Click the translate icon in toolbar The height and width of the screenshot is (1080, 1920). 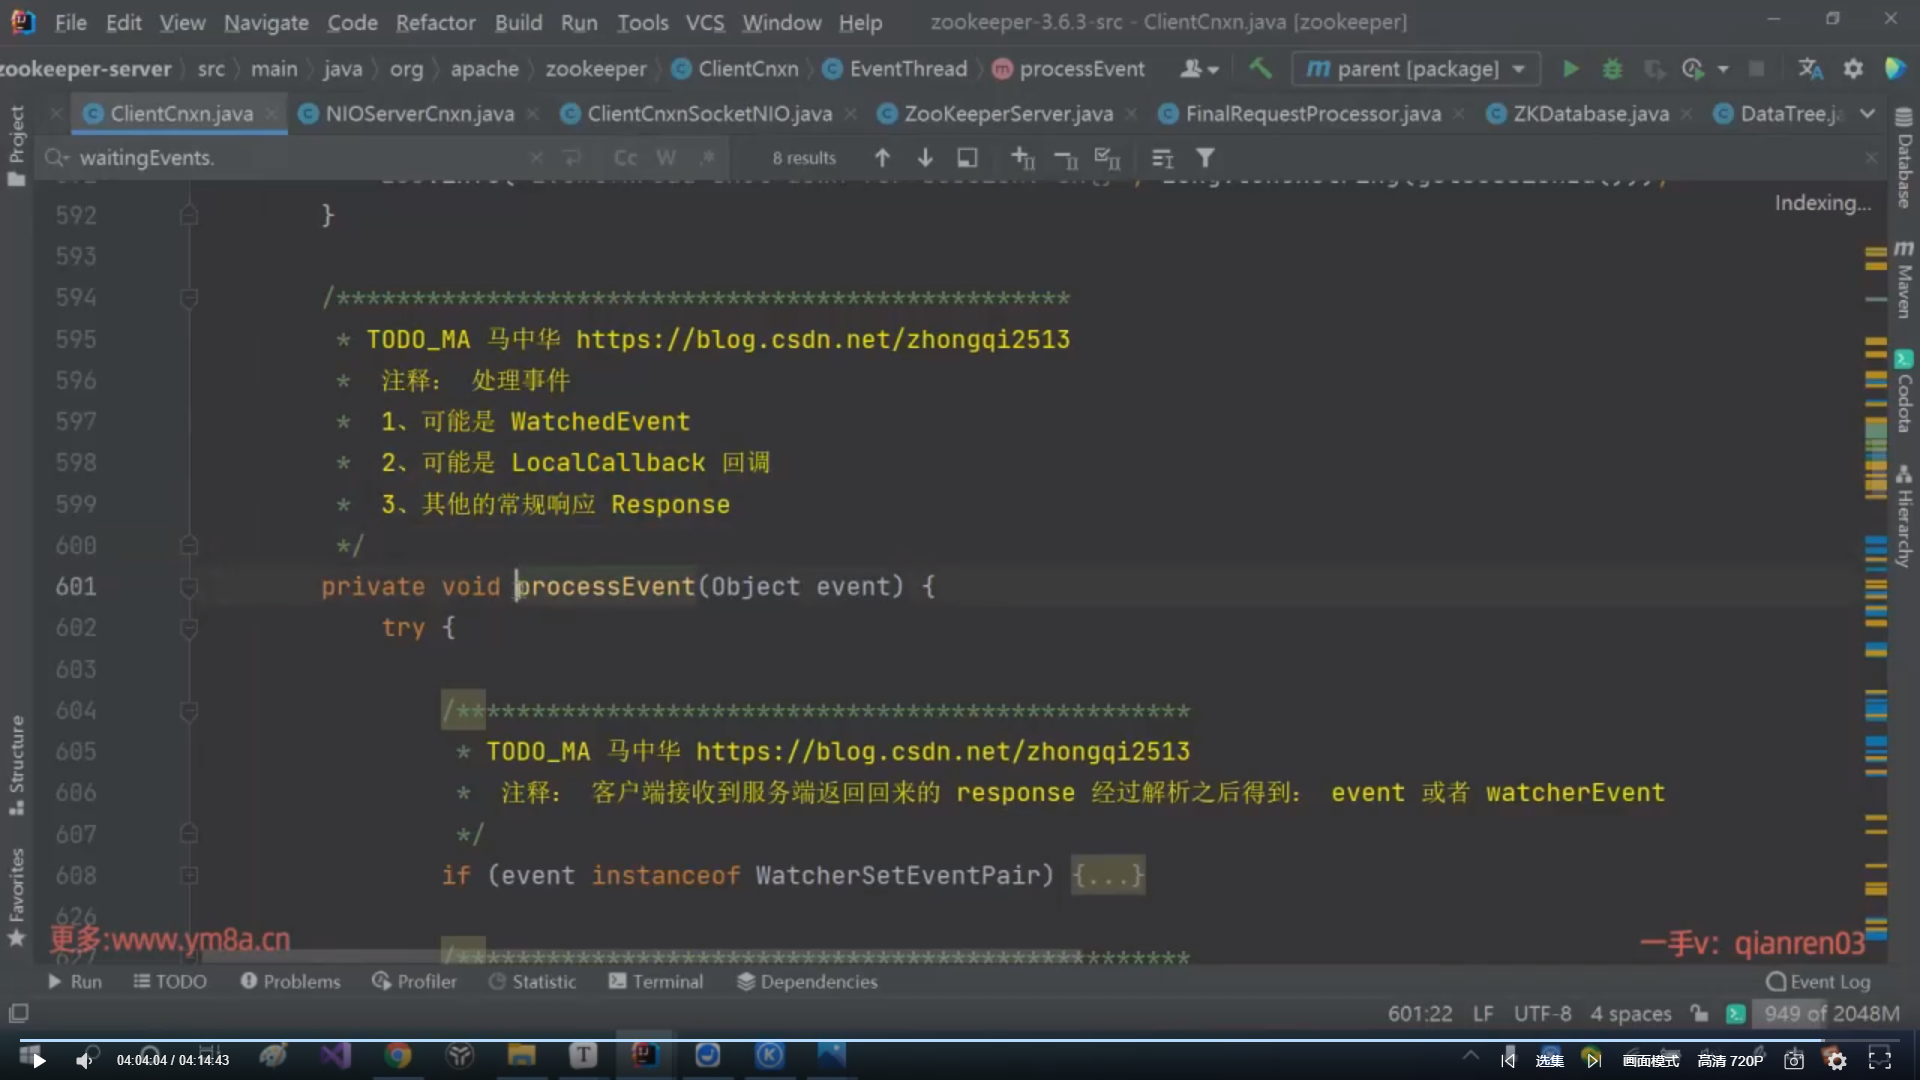1810,69
